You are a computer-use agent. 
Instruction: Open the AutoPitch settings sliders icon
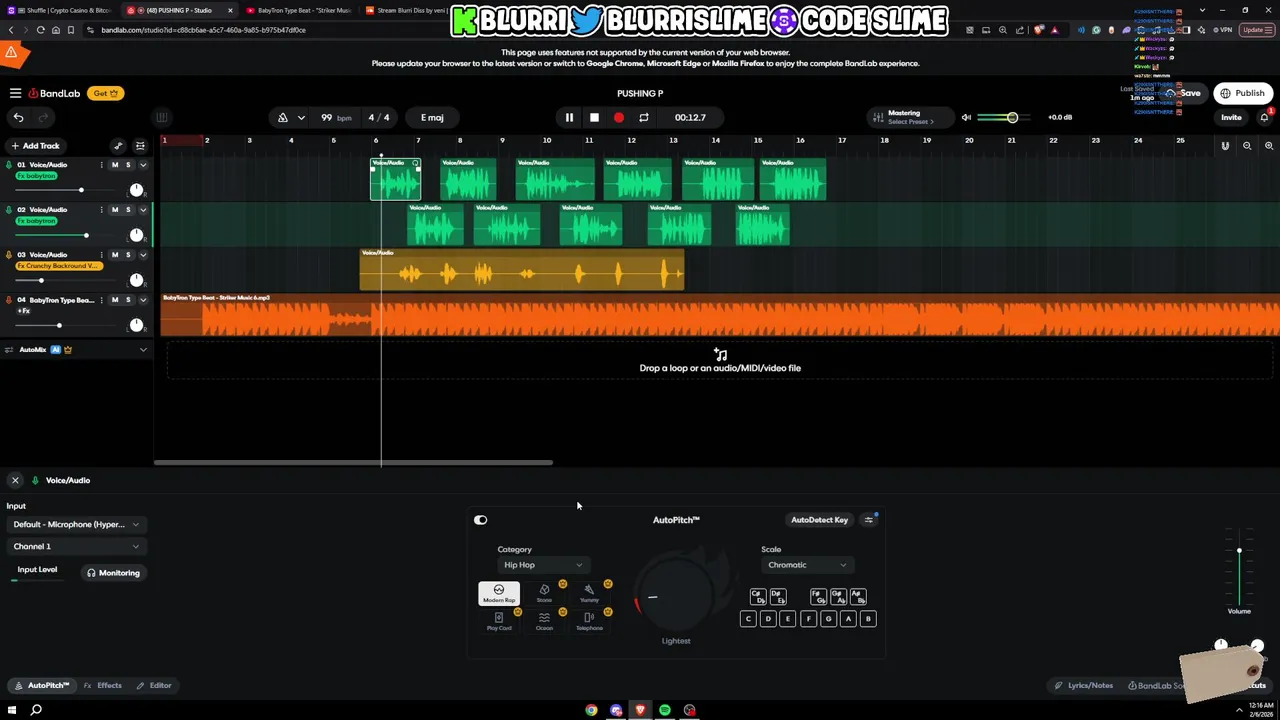pyautogui.click(x=868, y=520)
